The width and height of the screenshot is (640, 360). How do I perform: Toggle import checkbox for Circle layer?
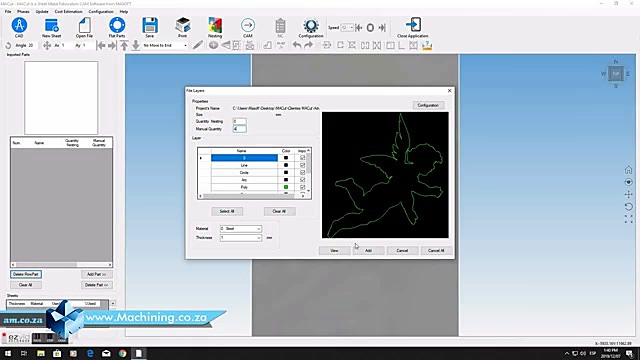[302, 172]
